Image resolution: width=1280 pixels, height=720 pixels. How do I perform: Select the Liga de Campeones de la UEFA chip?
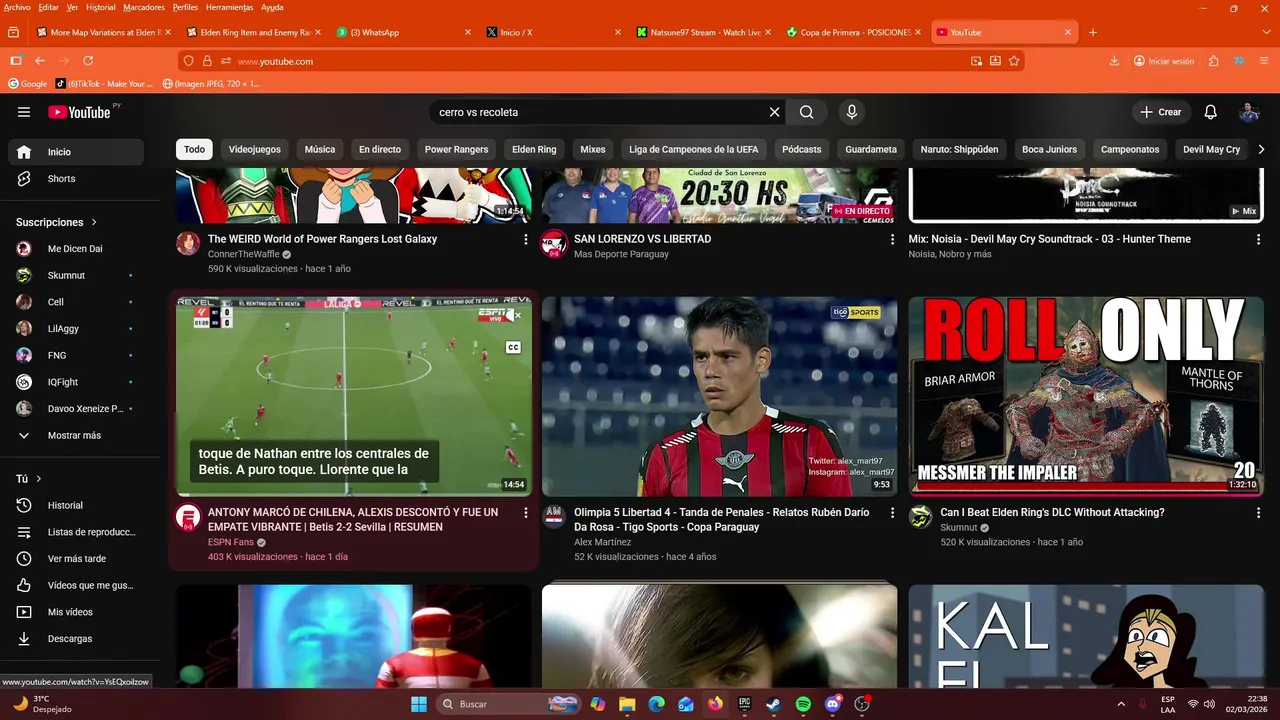[x=694, y=149]
